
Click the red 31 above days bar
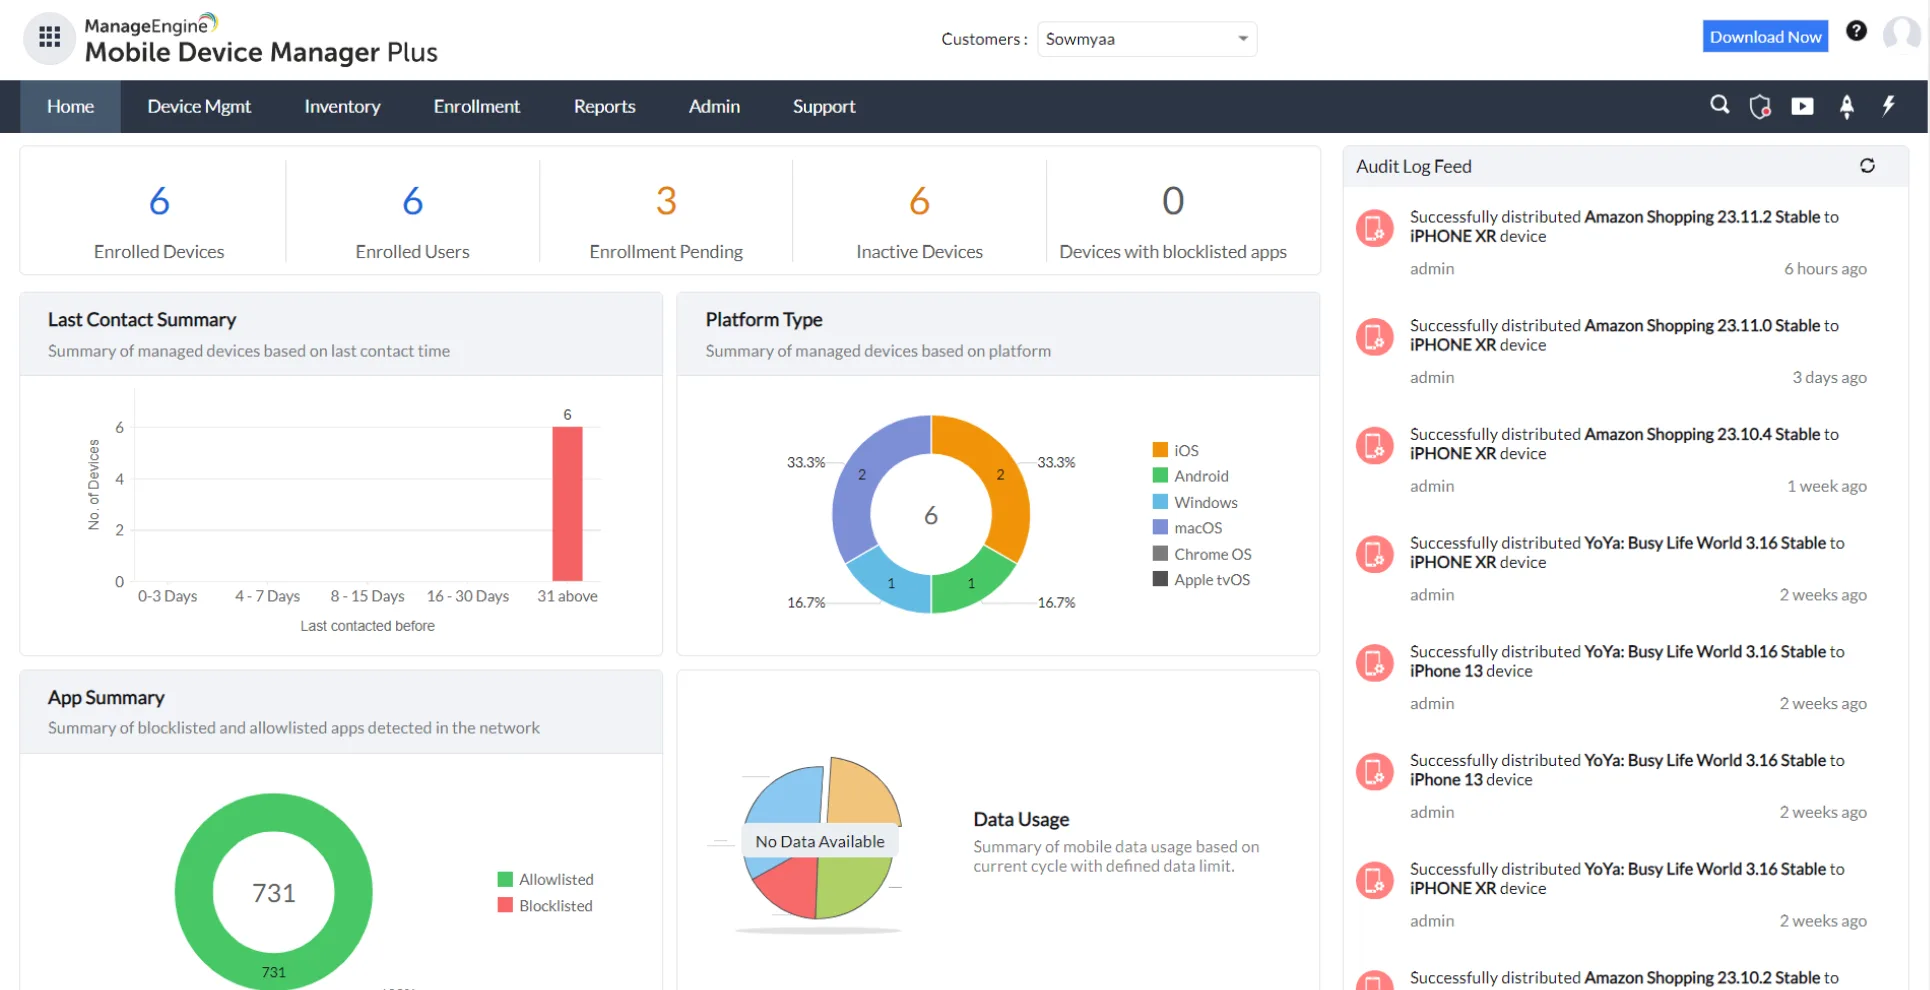click(x=567, y=504)
